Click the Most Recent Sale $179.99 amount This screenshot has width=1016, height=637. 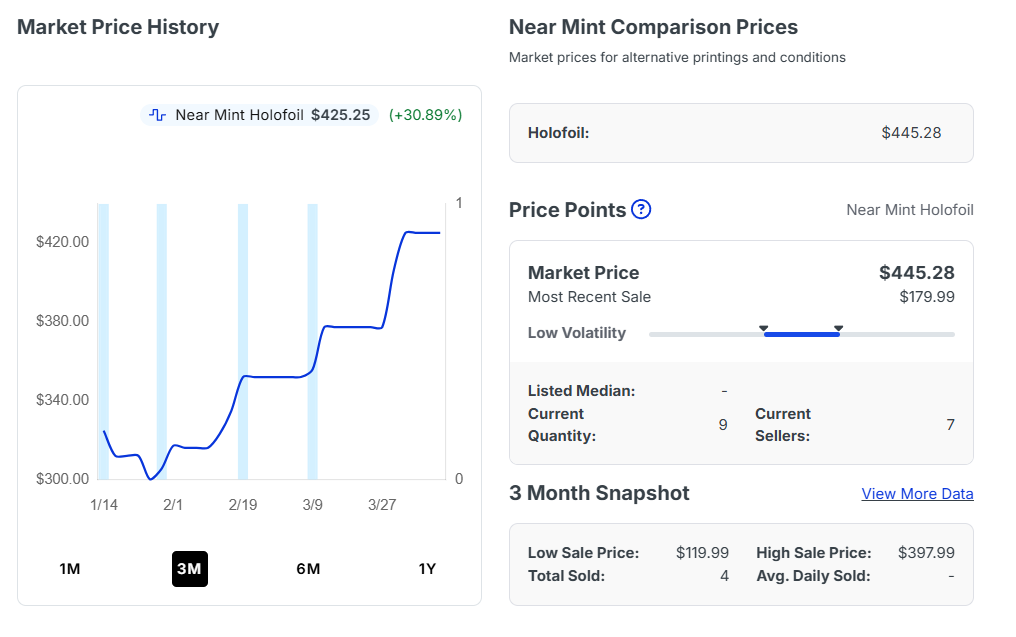[926, 297]
